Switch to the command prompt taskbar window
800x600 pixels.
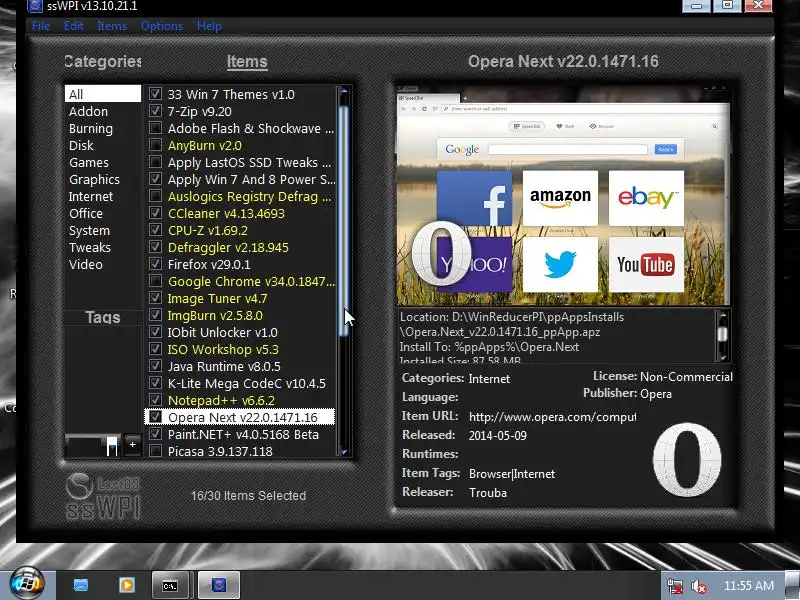click(170, 585)
